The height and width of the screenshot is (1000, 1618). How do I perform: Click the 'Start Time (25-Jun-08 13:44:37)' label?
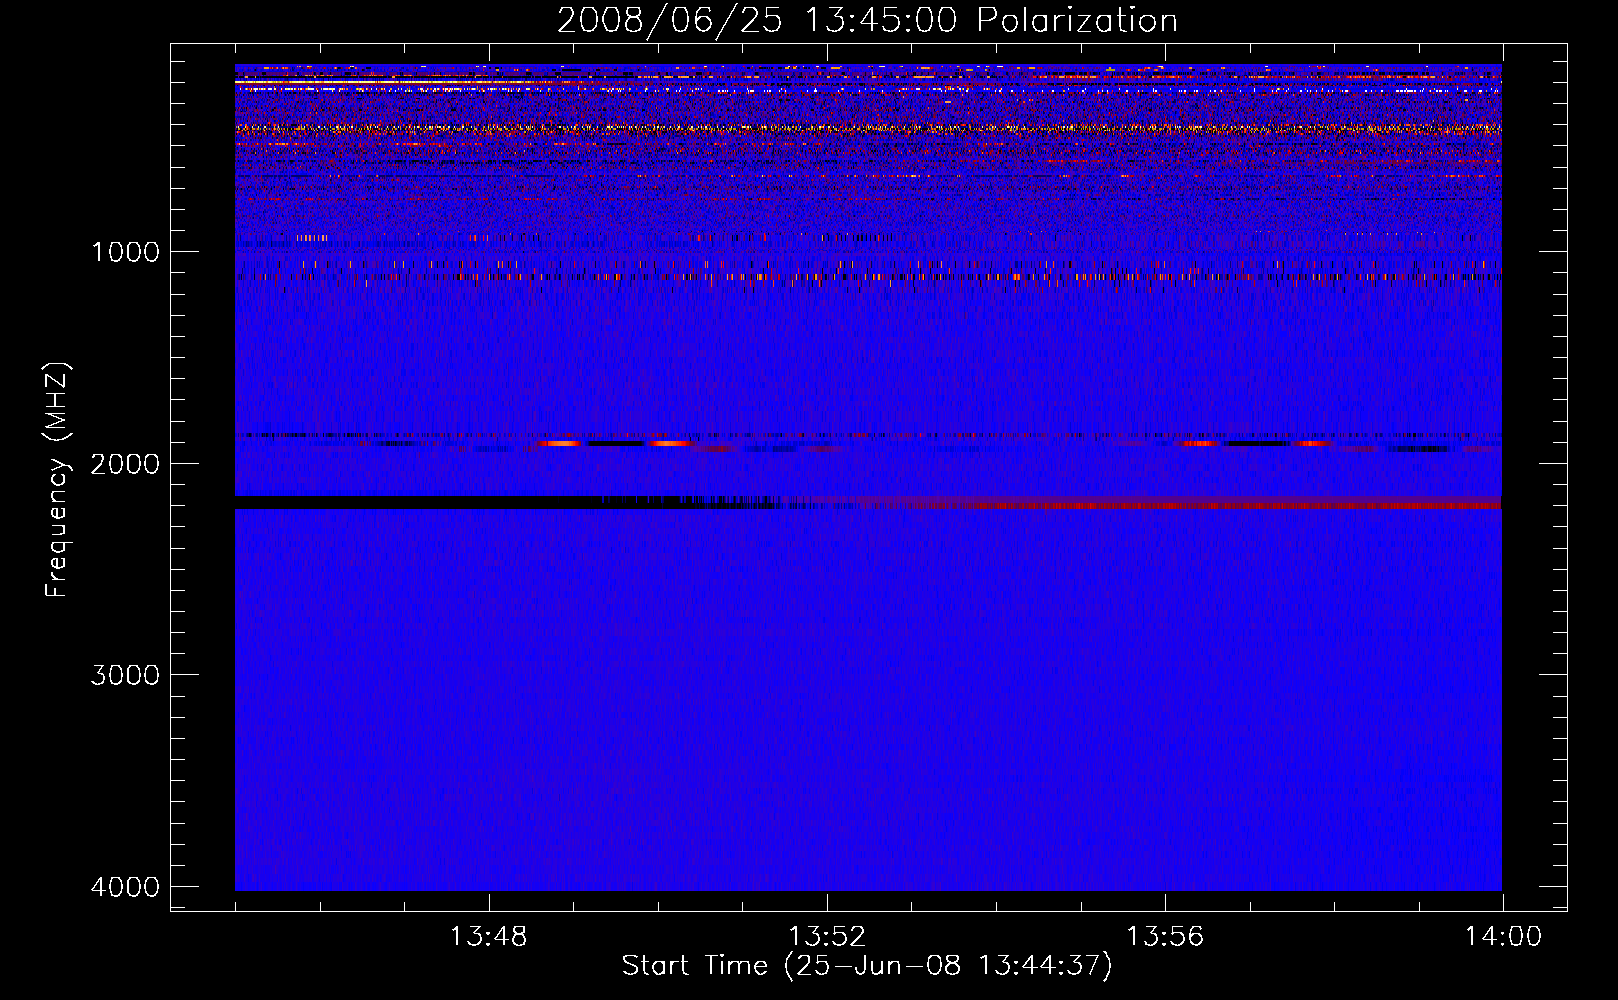(x=867, y=966)
